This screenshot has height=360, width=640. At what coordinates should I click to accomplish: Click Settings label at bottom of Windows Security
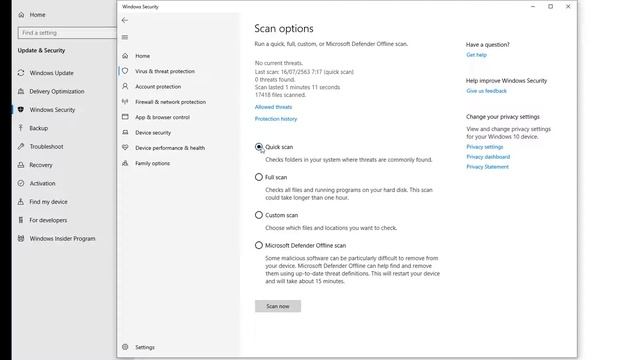[x=144, y=347]
